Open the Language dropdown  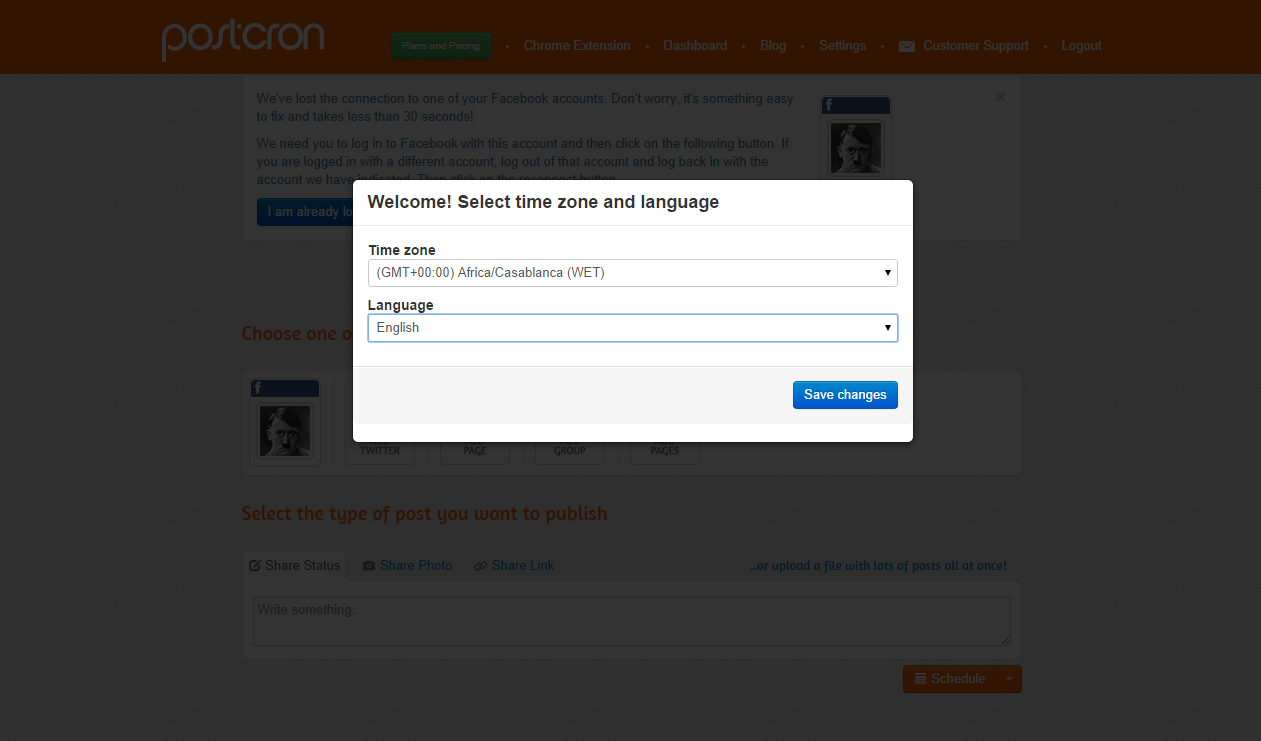point(632,328)
